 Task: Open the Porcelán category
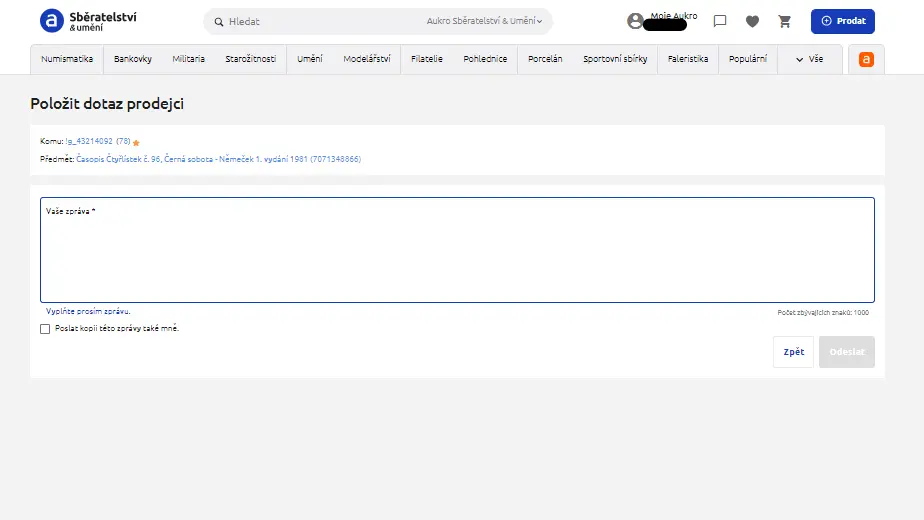tap(545, 59)
